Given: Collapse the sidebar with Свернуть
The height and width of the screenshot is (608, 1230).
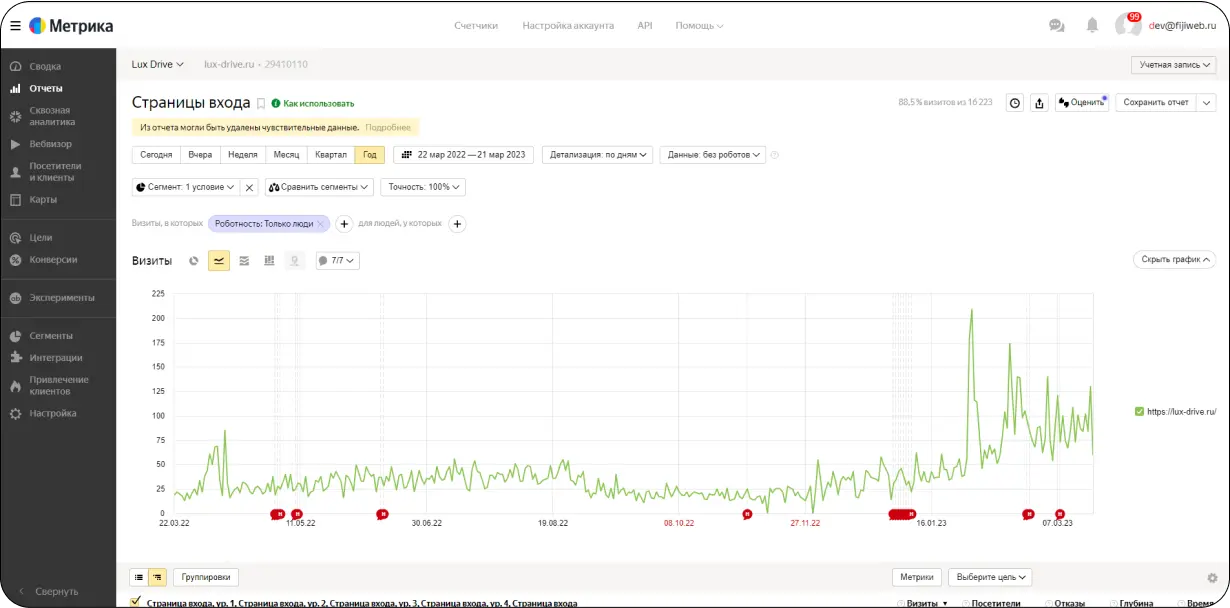Looking at the screenshot, I should 48,591.
